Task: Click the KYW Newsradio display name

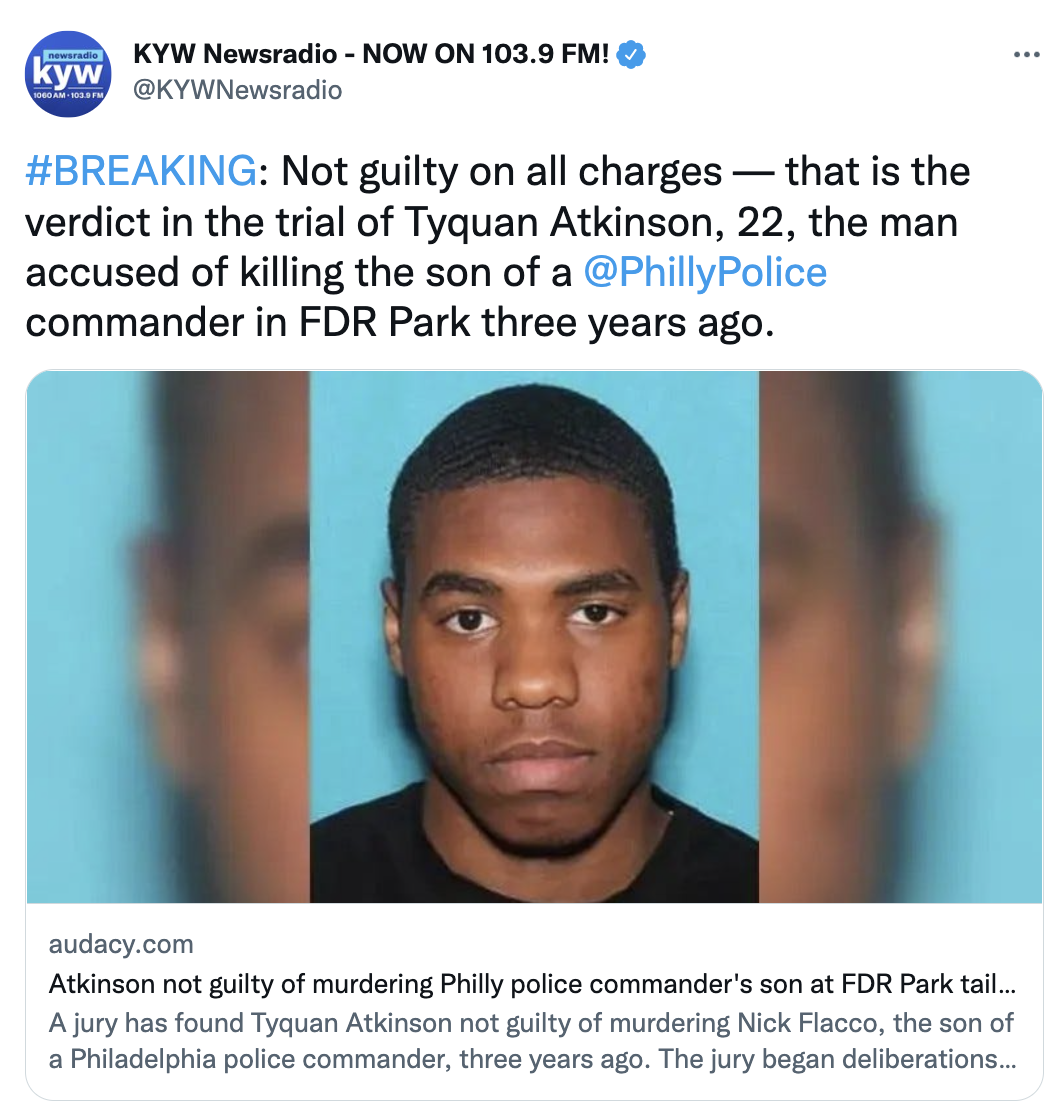Action: (371, 53)
